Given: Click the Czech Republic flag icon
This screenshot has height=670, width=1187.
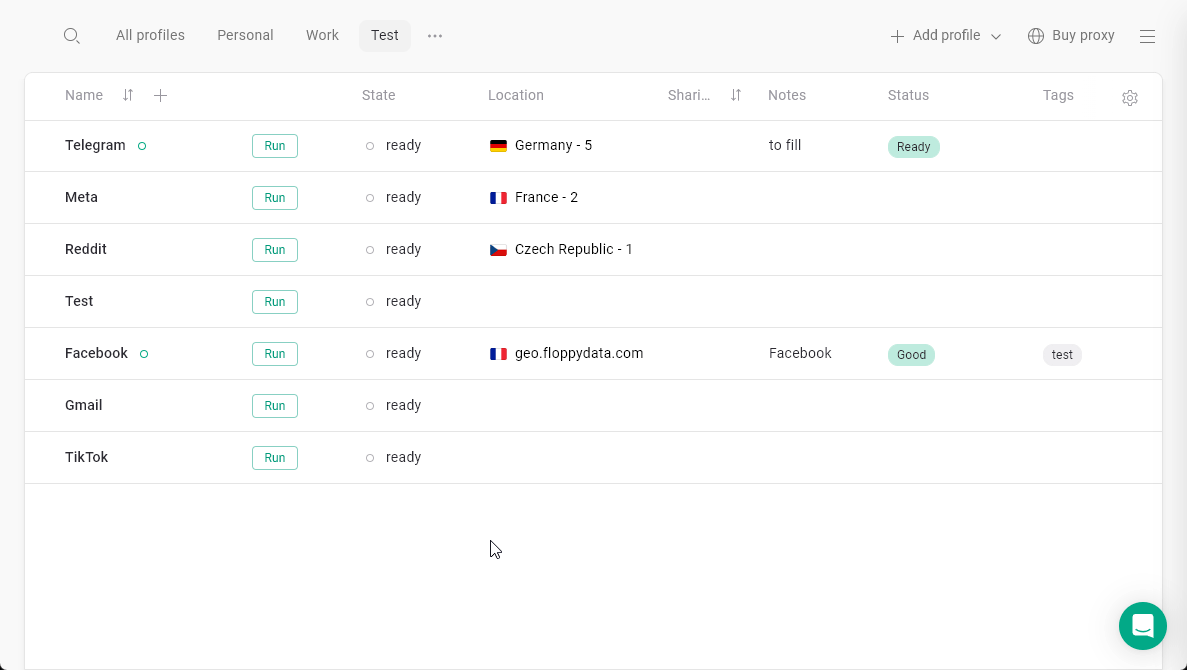Looking at the screenshot, I should (x=498, y=250).
